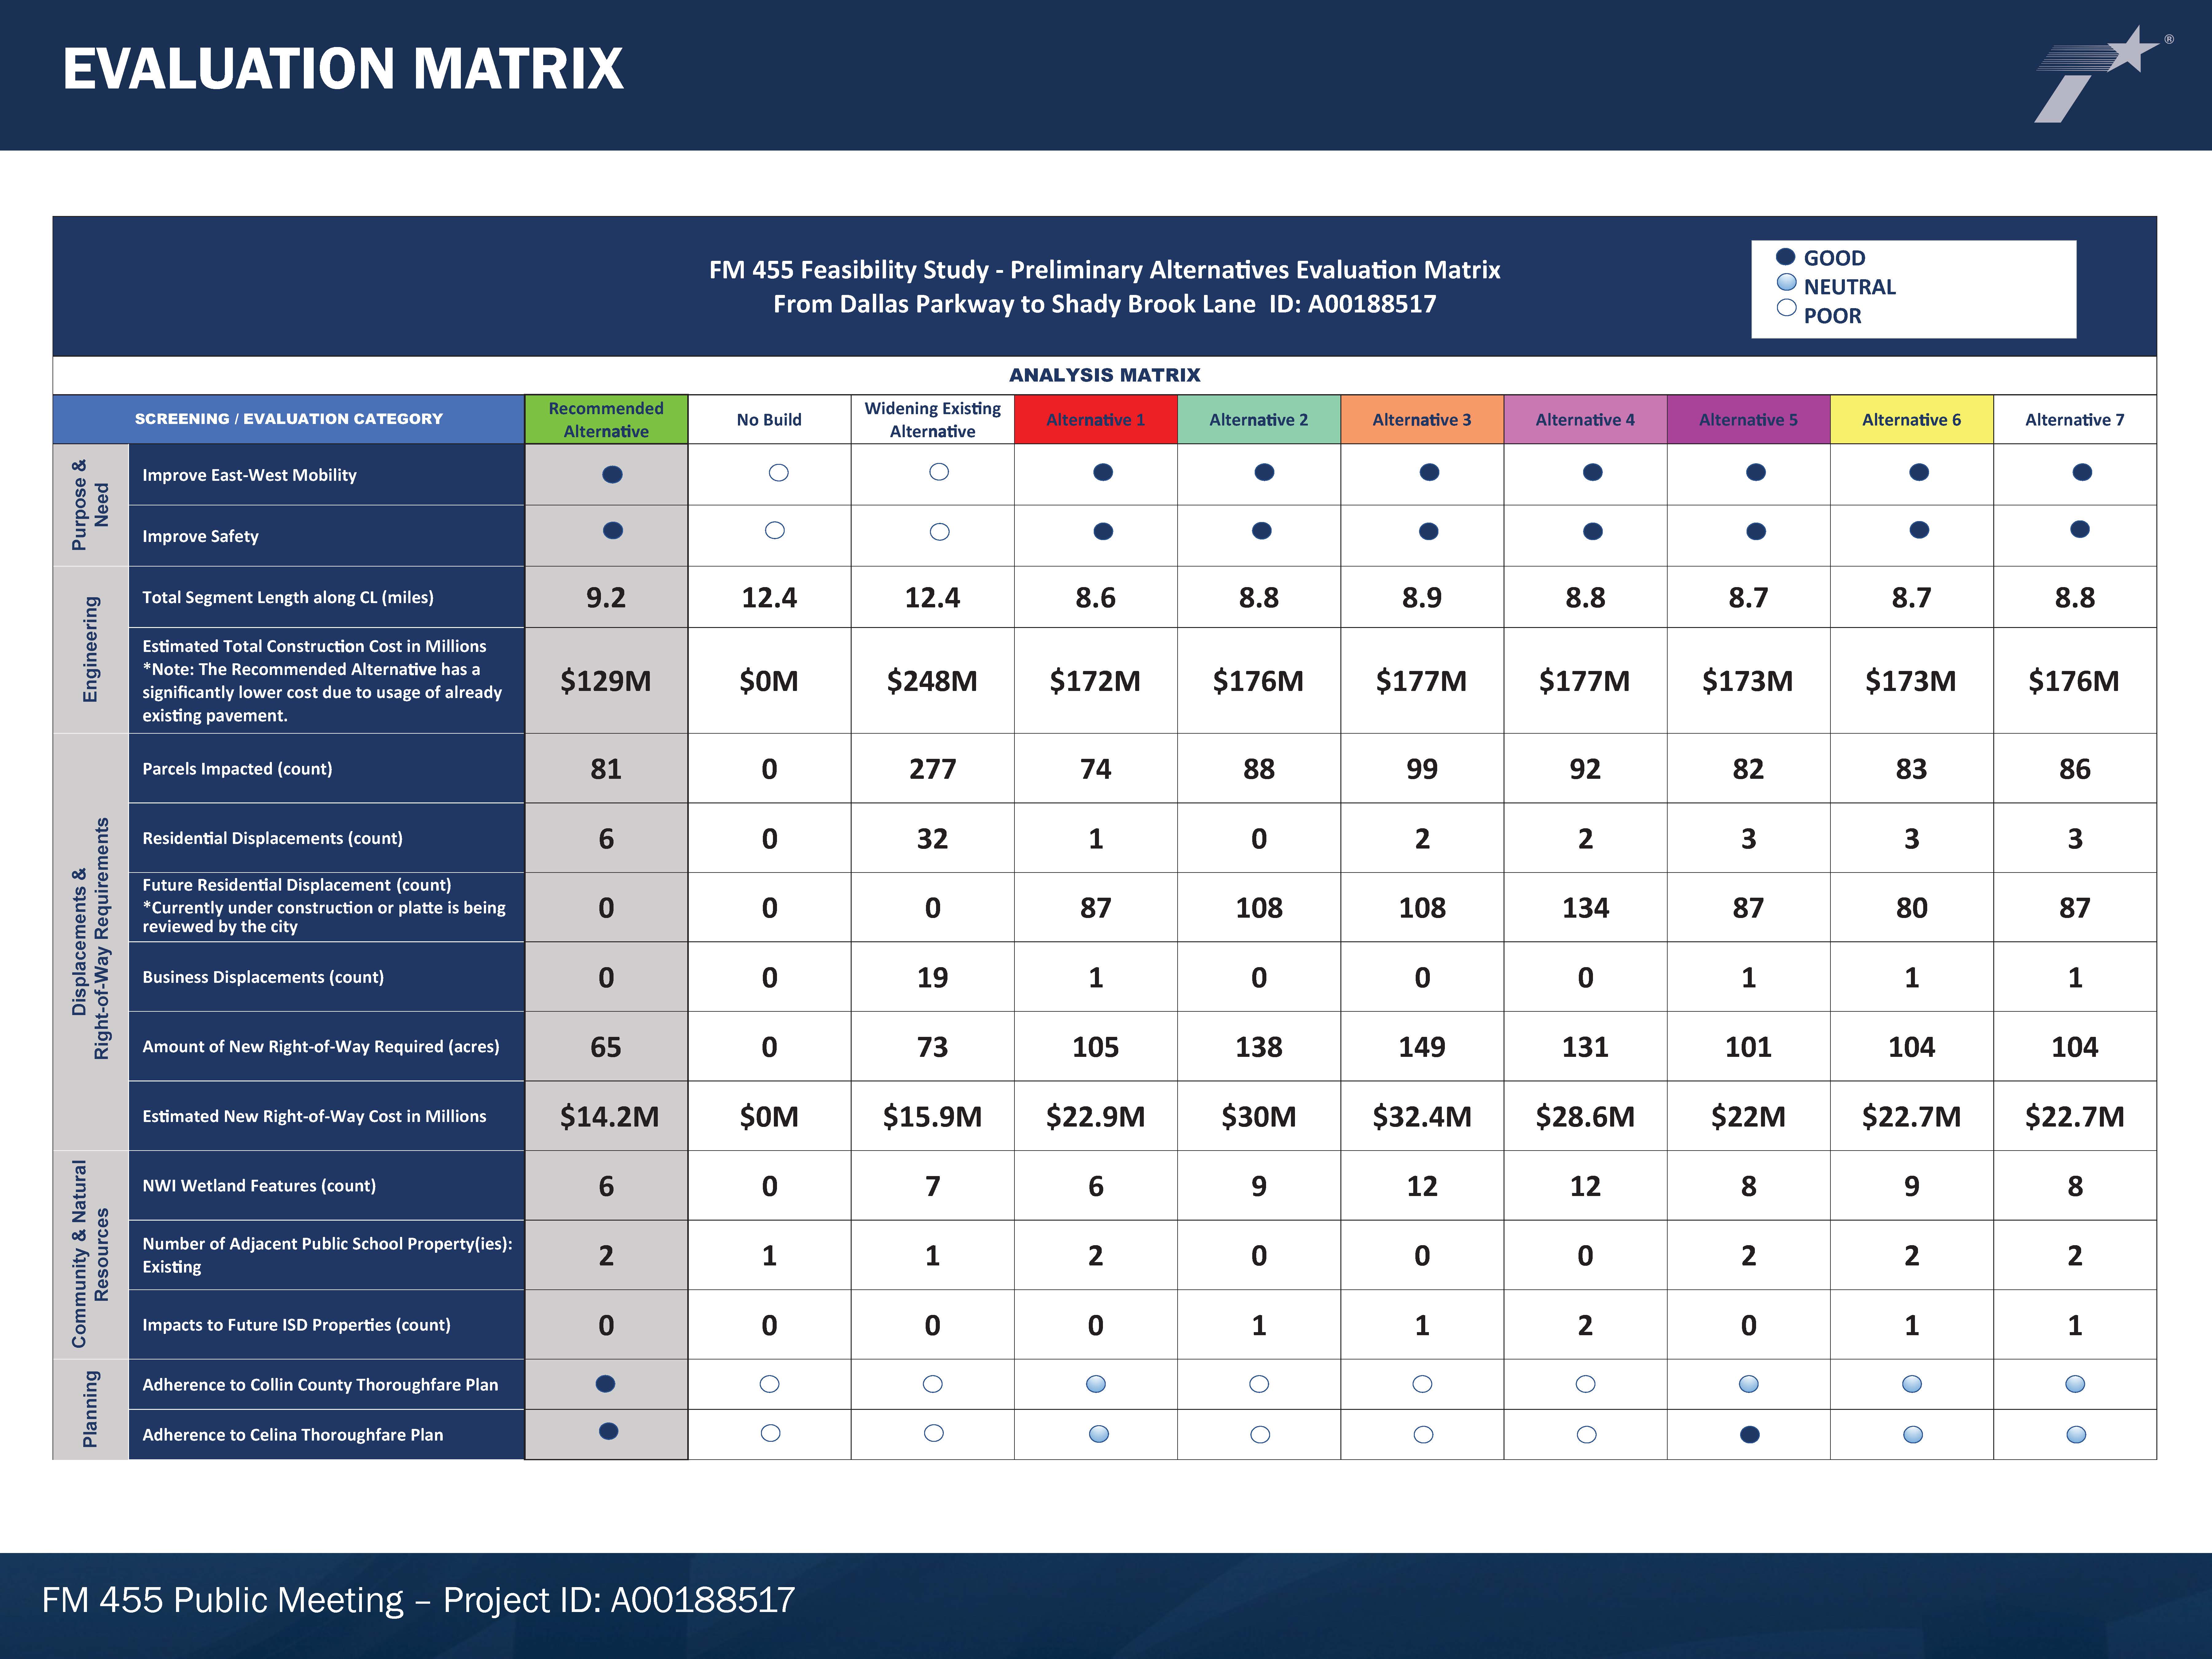Click the $32.4M right-of-way cost cell

pos(1422,1116)
